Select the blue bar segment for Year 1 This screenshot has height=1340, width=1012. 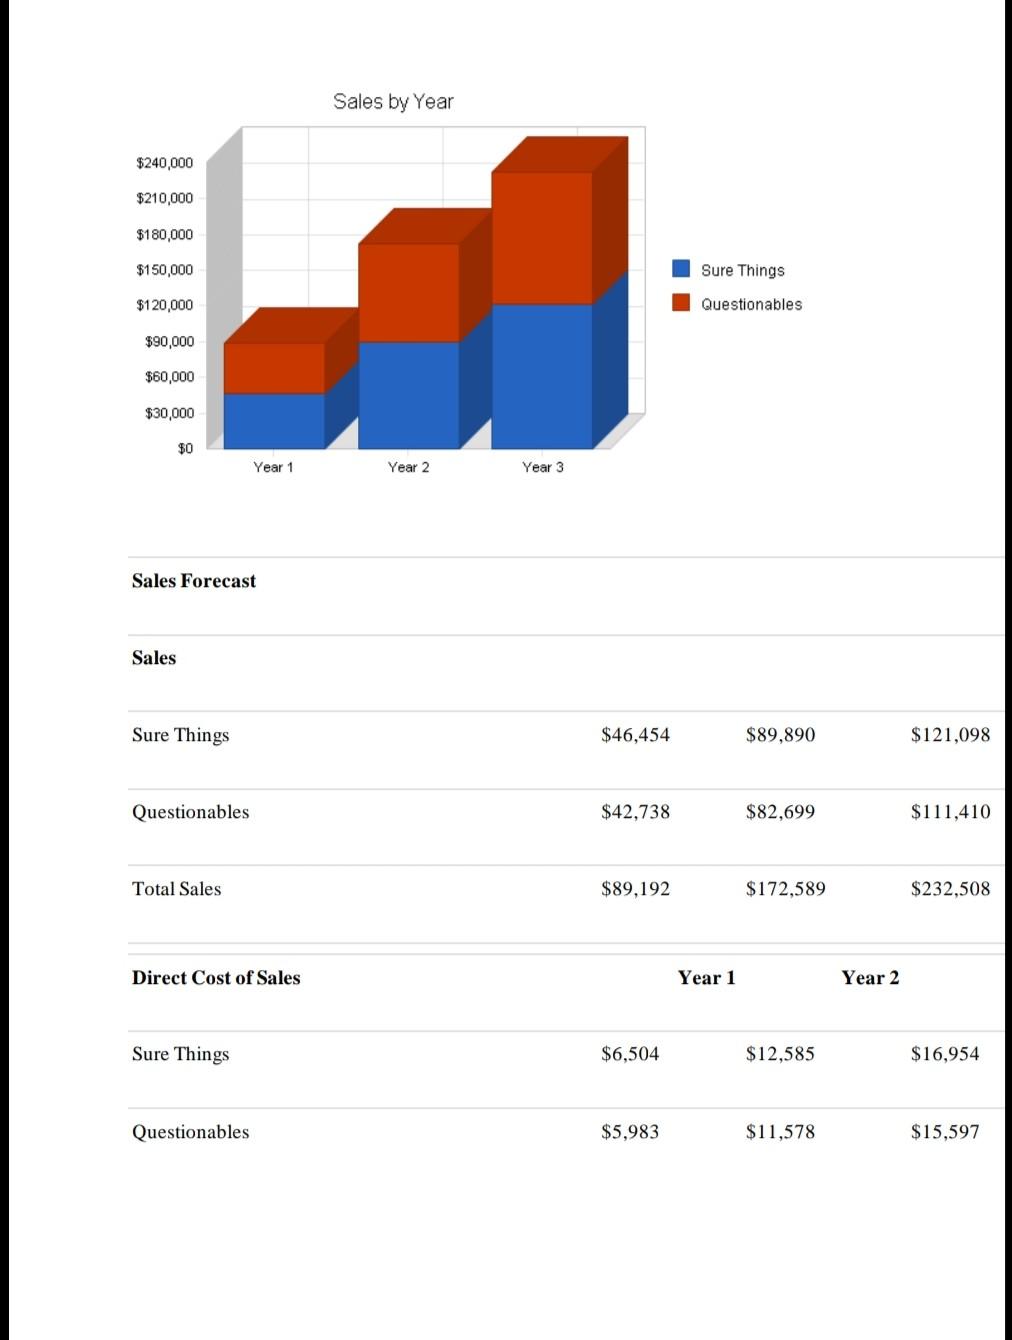pos(272,420)
